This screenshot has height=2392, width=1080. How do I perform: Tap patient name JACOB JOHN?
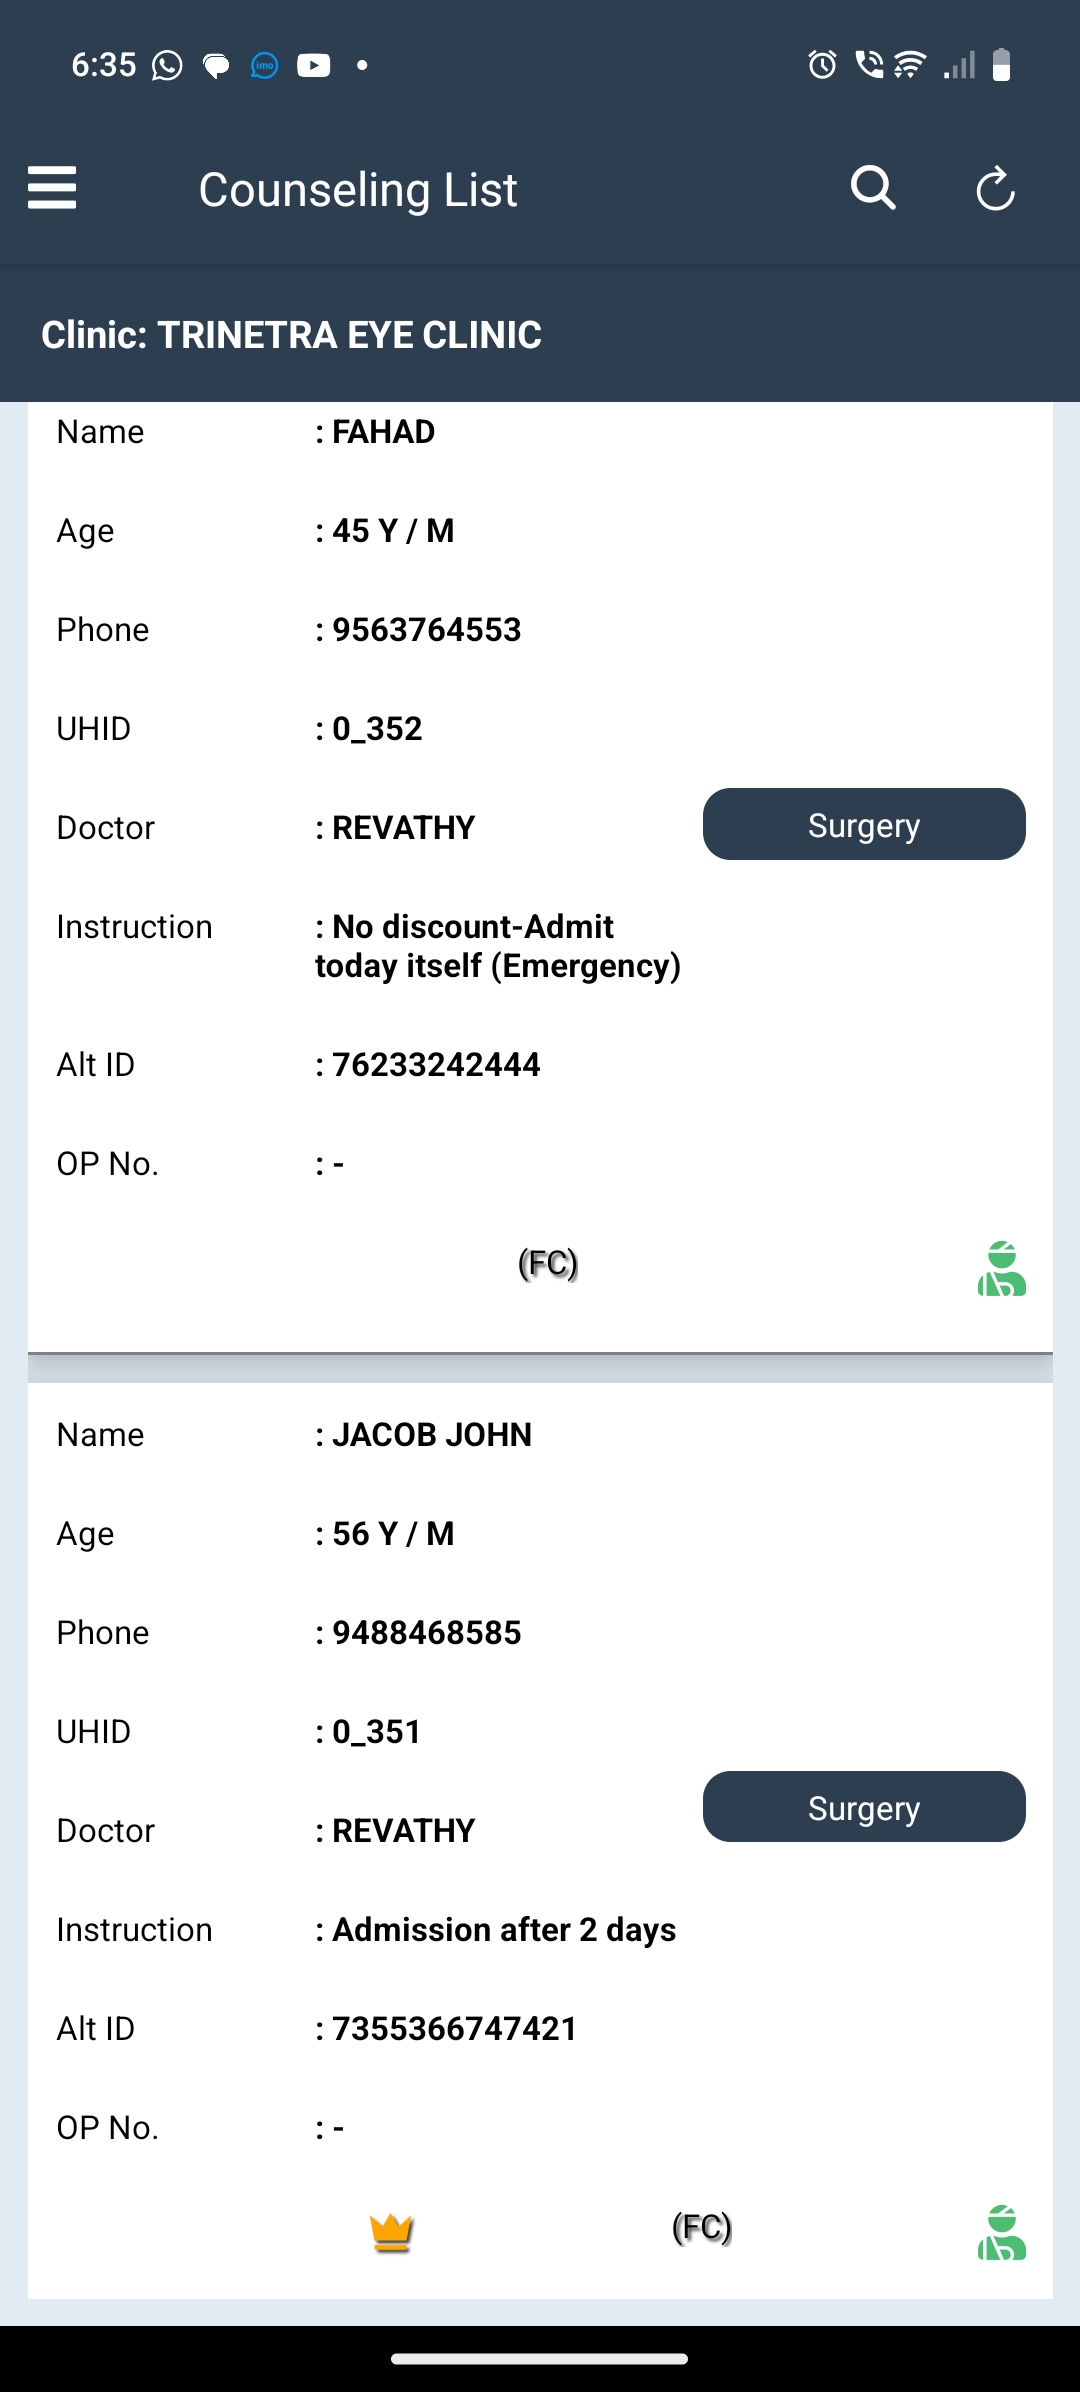(x=431, y=1435)
